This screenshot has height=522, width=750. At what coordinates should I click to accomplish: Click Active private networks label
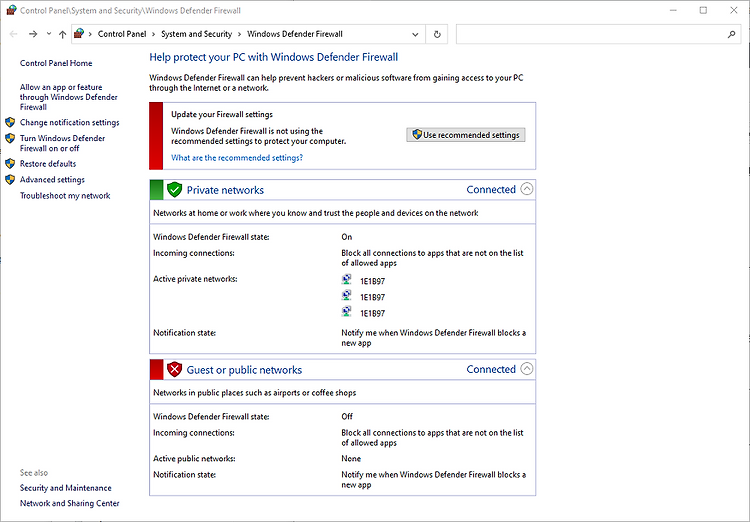(195, 279)
